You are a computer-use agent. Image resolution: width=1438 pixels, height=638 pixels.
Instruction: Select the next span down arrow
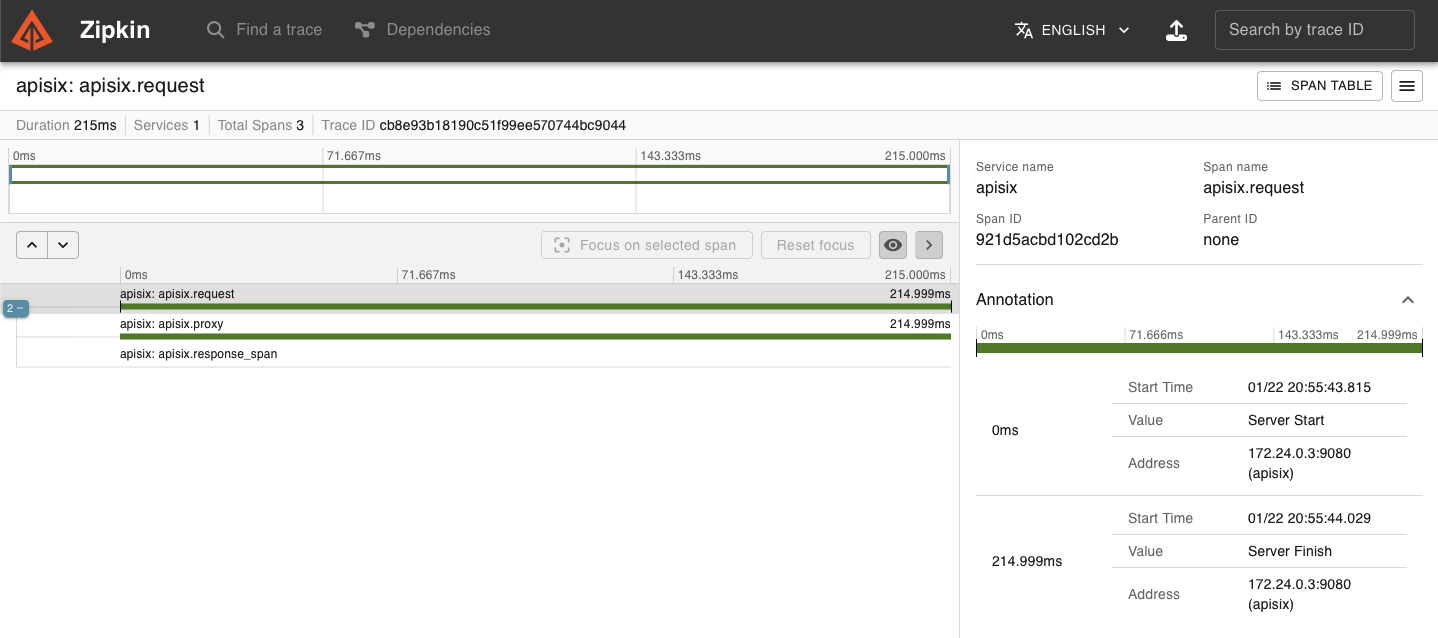click(63, 245)
